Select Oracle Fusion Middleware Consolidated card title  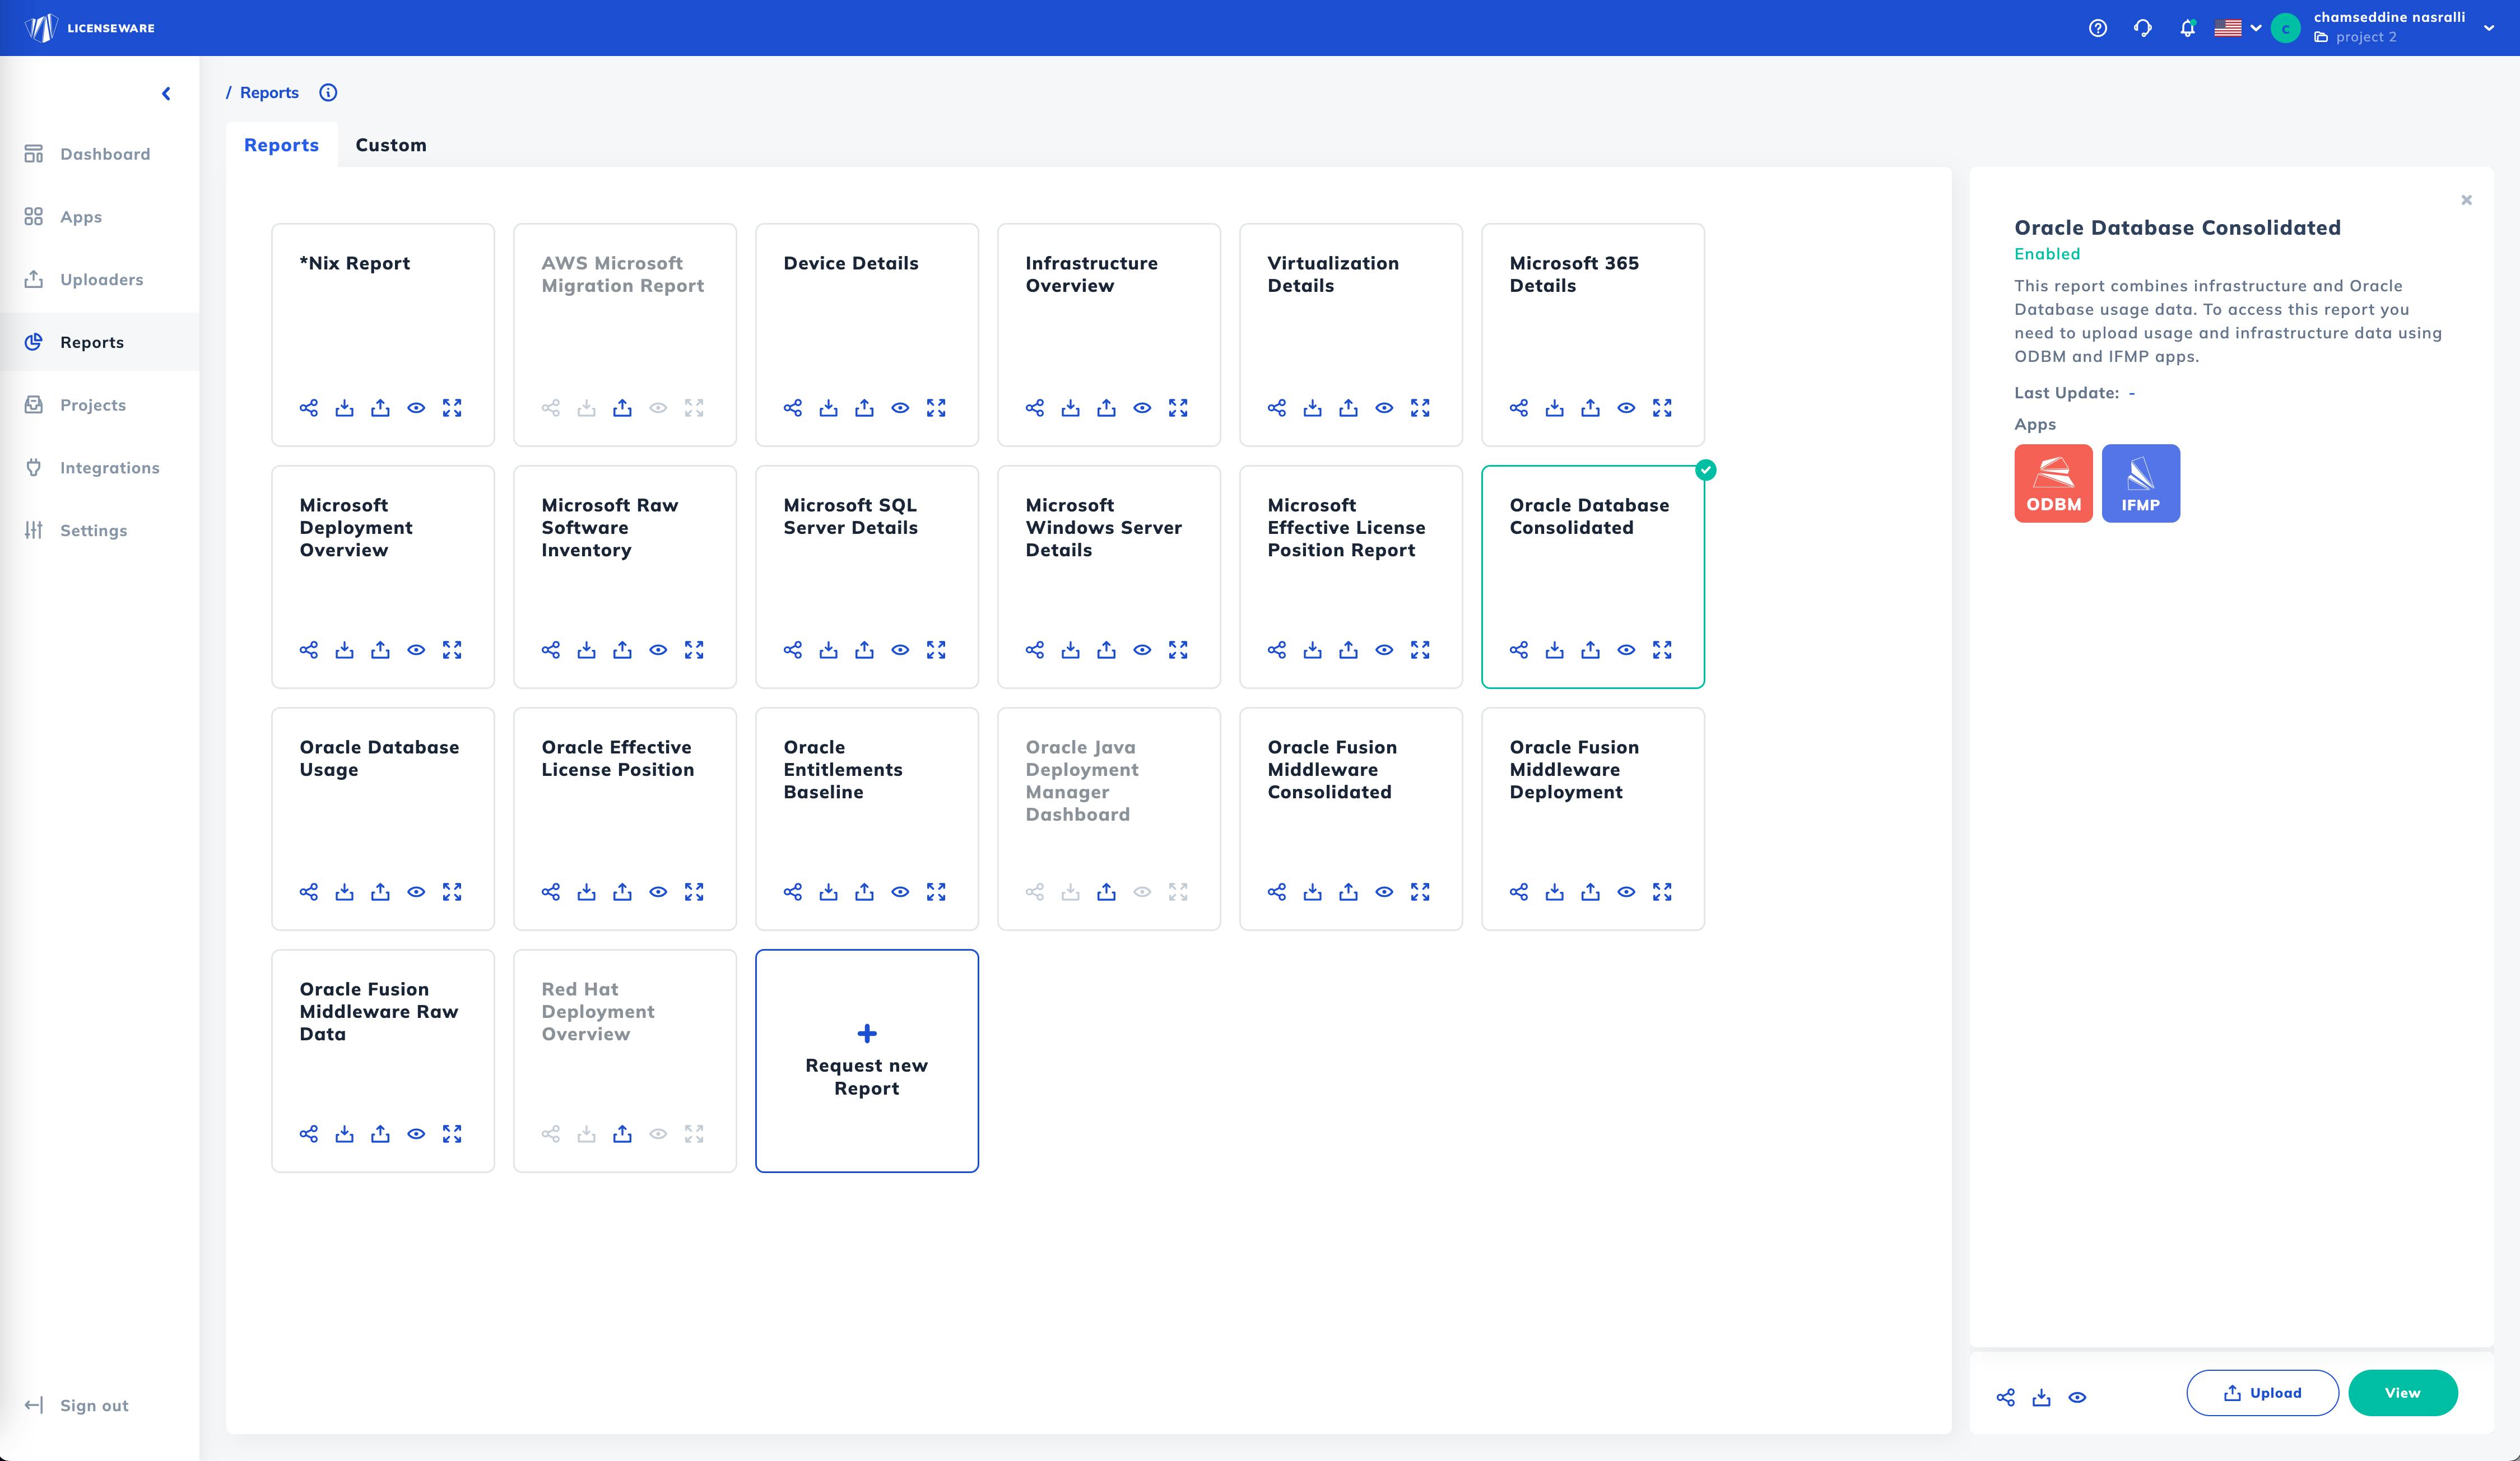pos(1332,770)
